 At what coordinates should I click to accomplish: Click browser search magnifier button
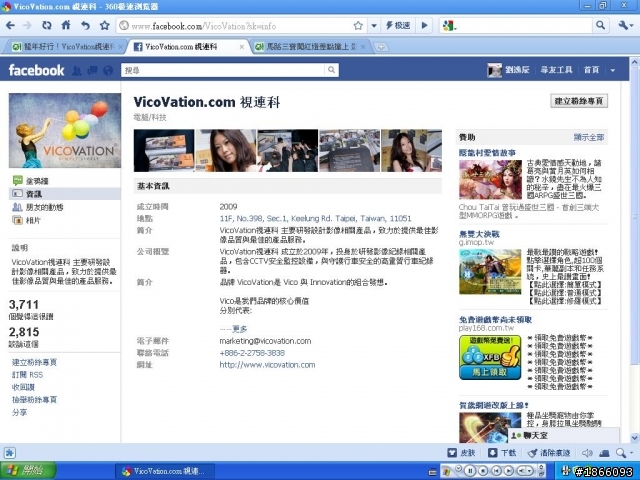pyautogui.click(x=600, y=26)
